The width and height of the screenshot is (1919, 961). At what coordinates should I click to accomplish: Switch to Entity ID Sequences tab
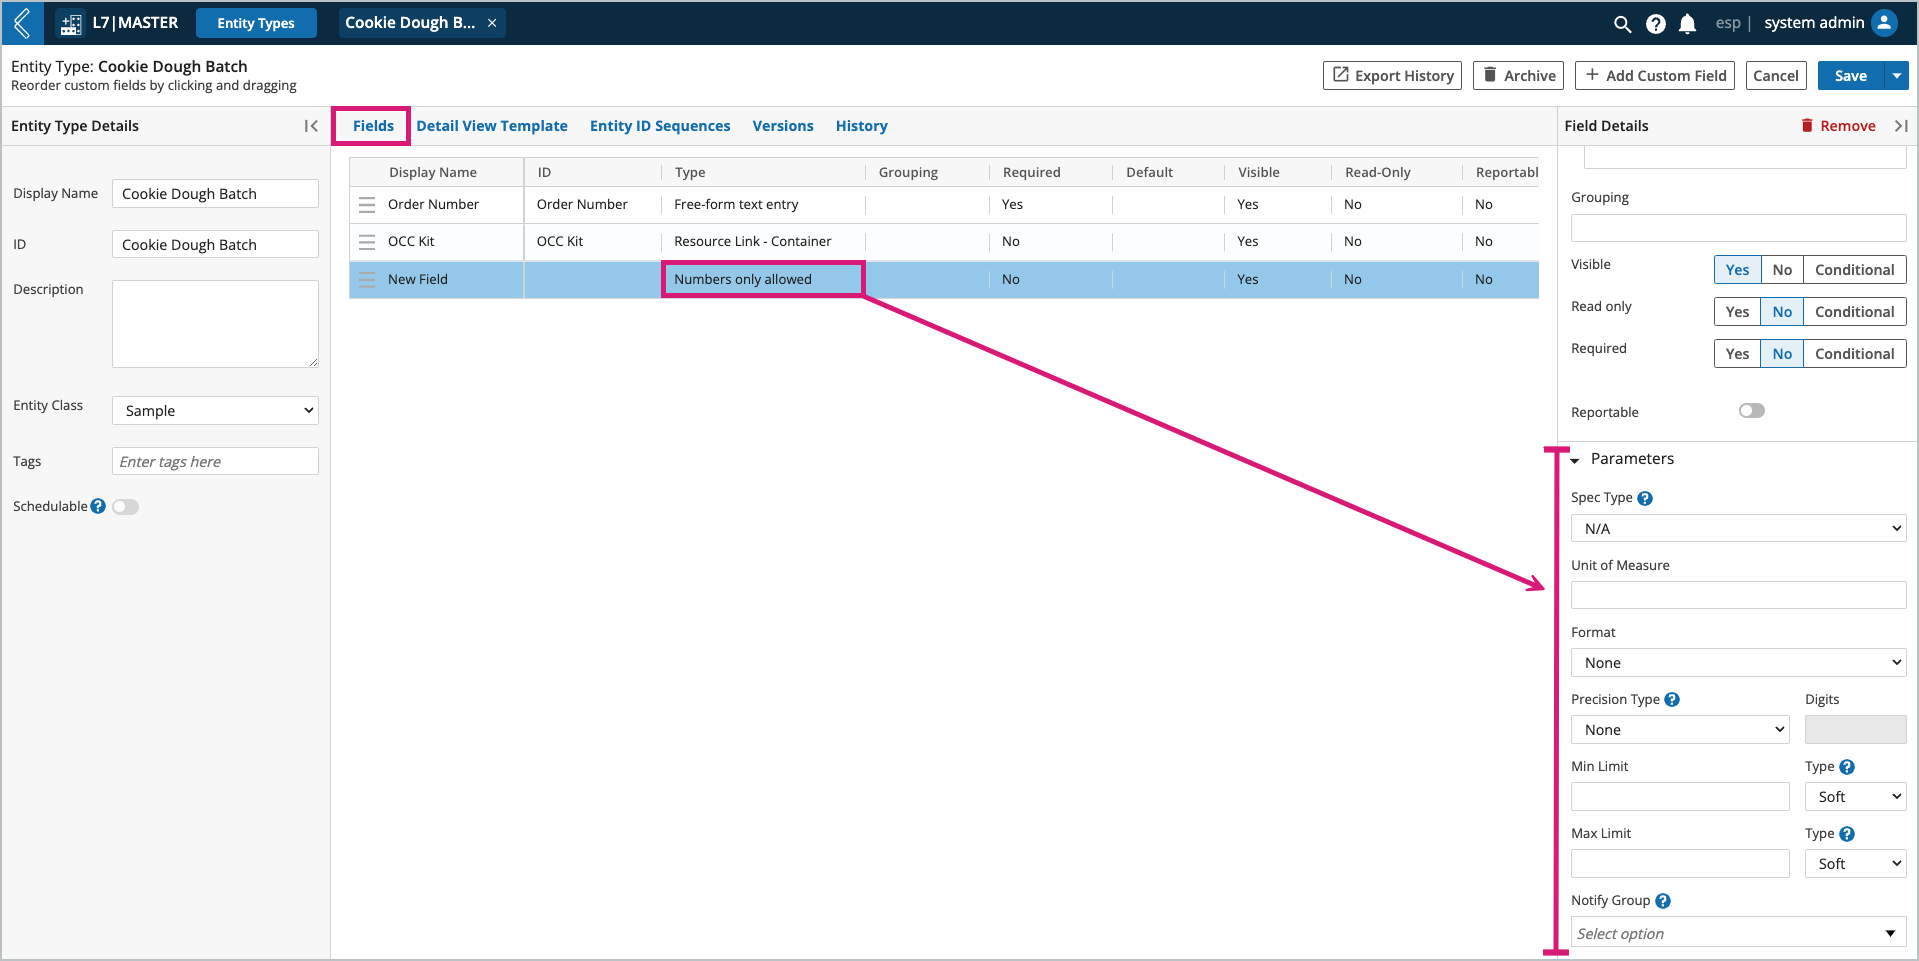tap(660, 126)
